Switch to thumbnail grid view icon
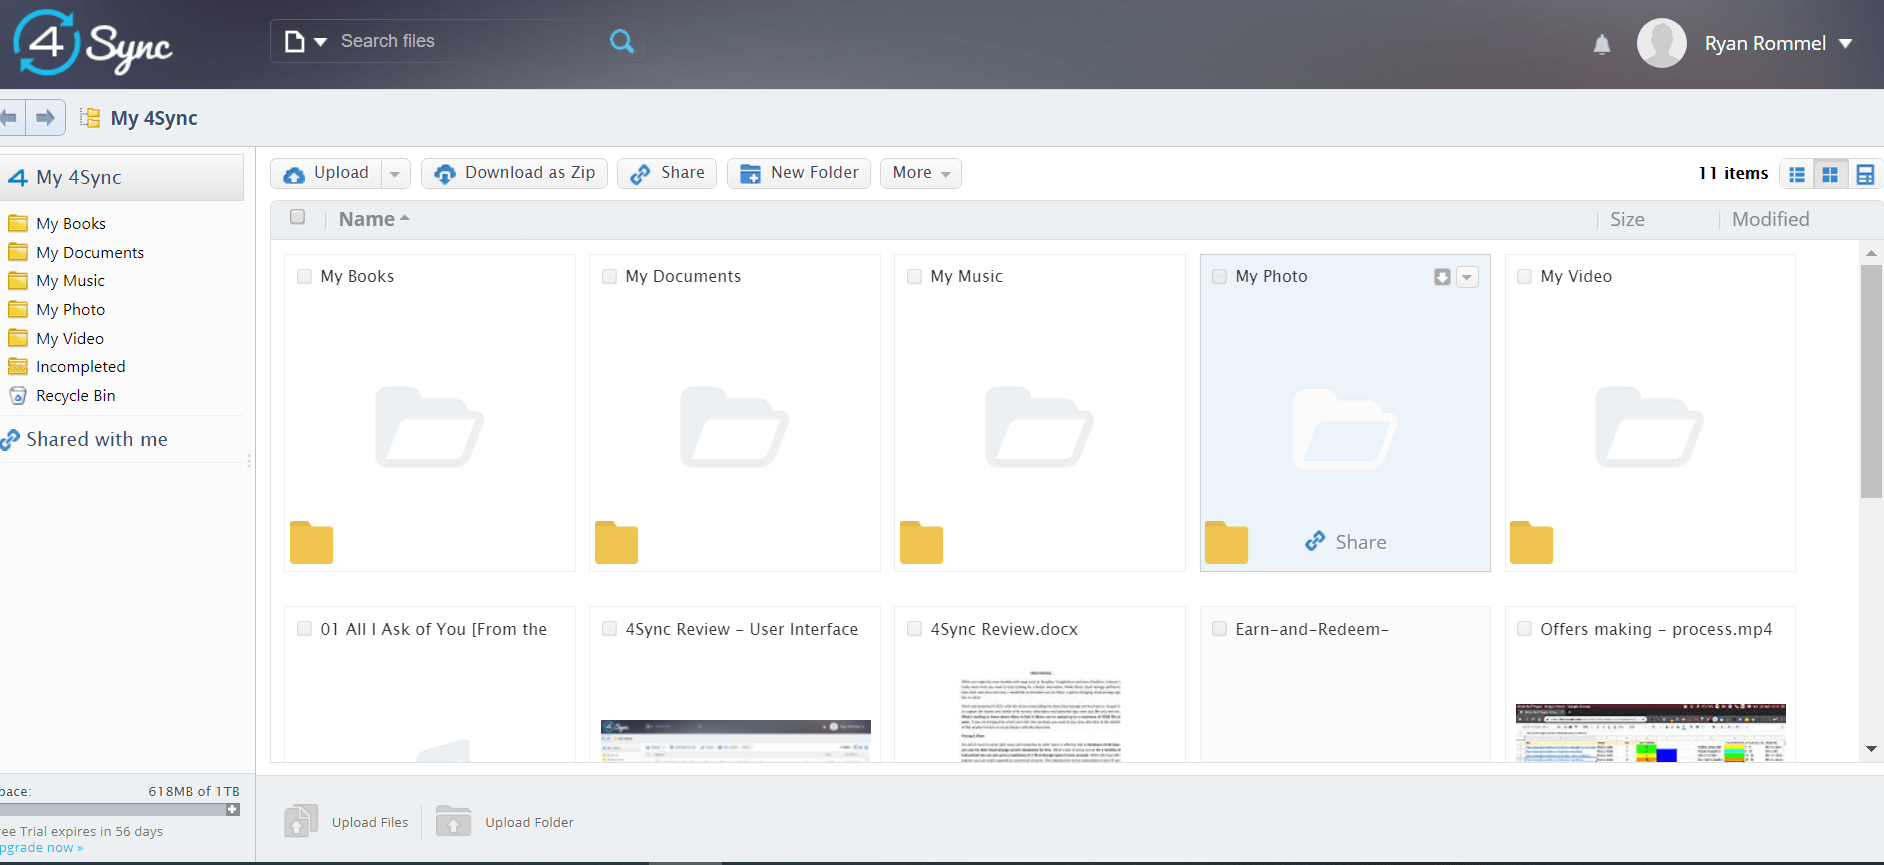Viewport: 1884px width, 865px height. [1830, 174]
